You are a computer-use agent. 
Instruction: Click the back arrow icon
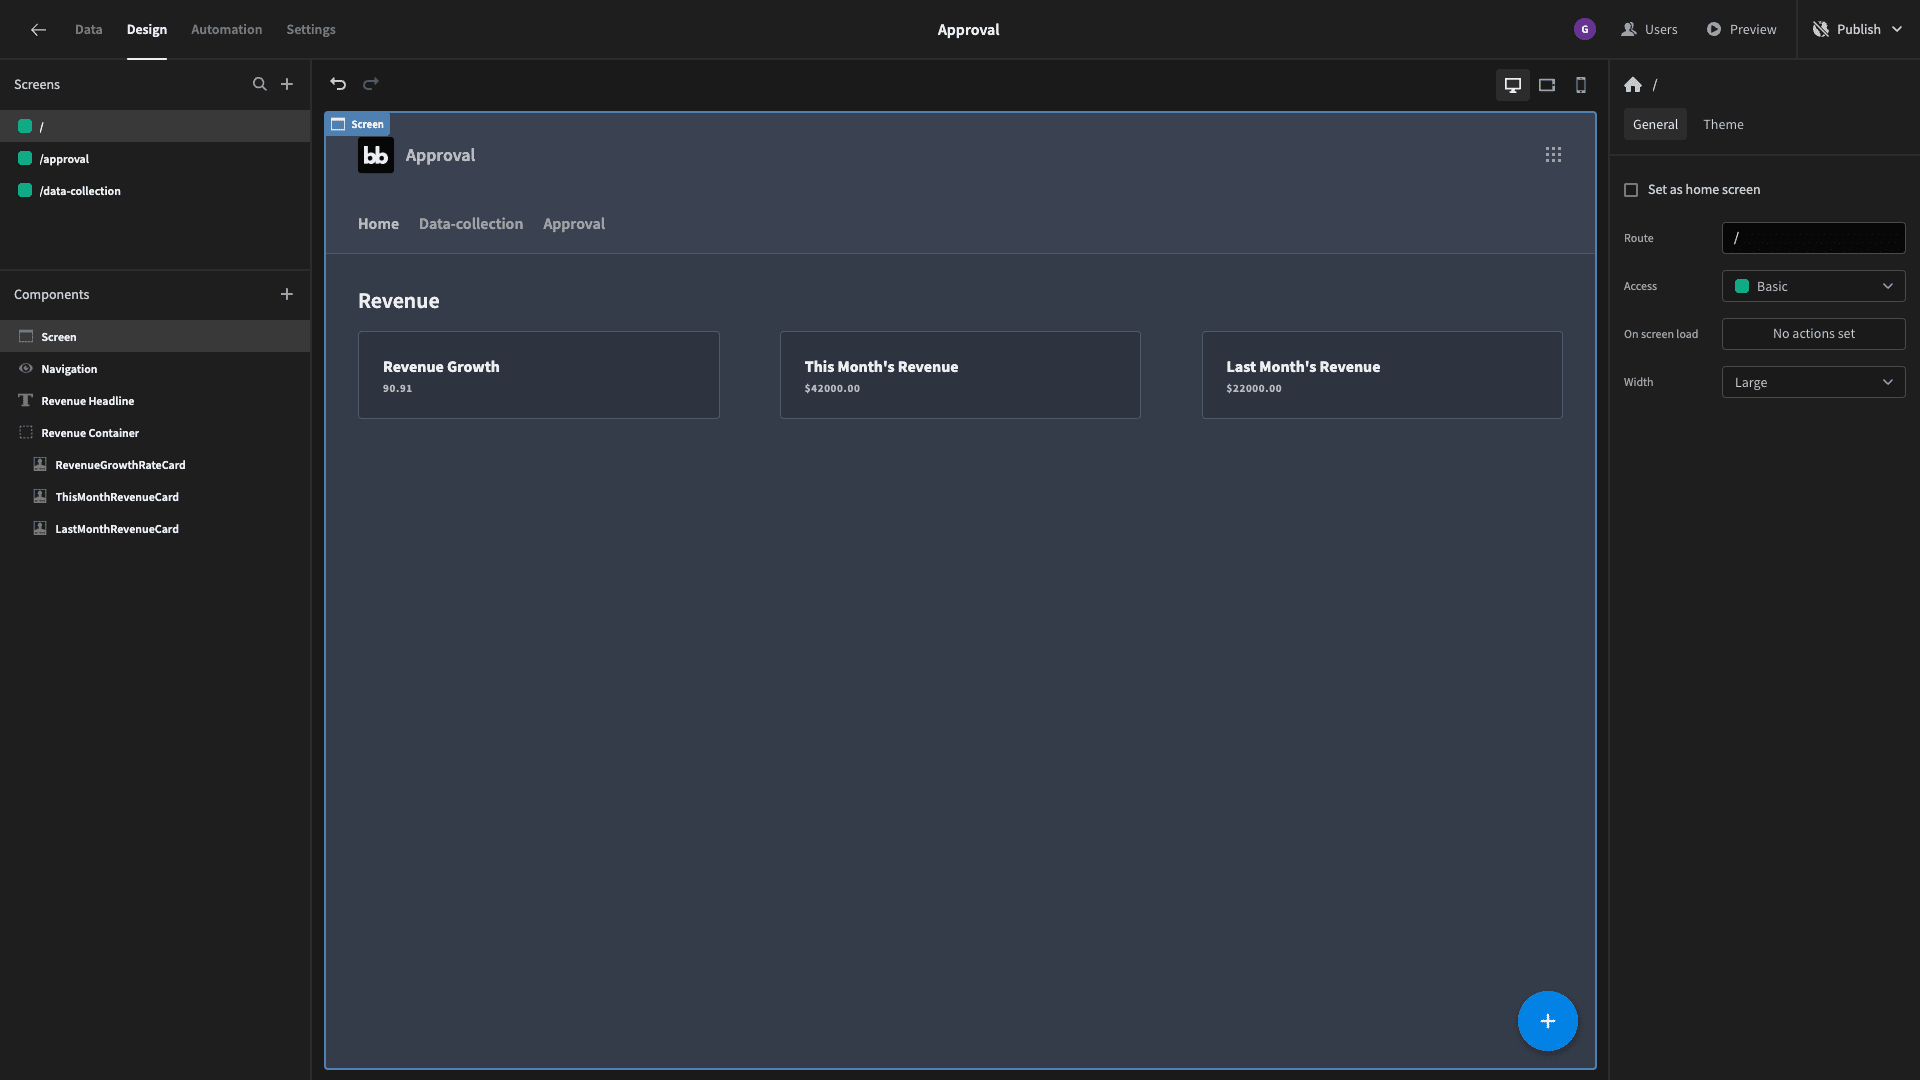[38, 30]
